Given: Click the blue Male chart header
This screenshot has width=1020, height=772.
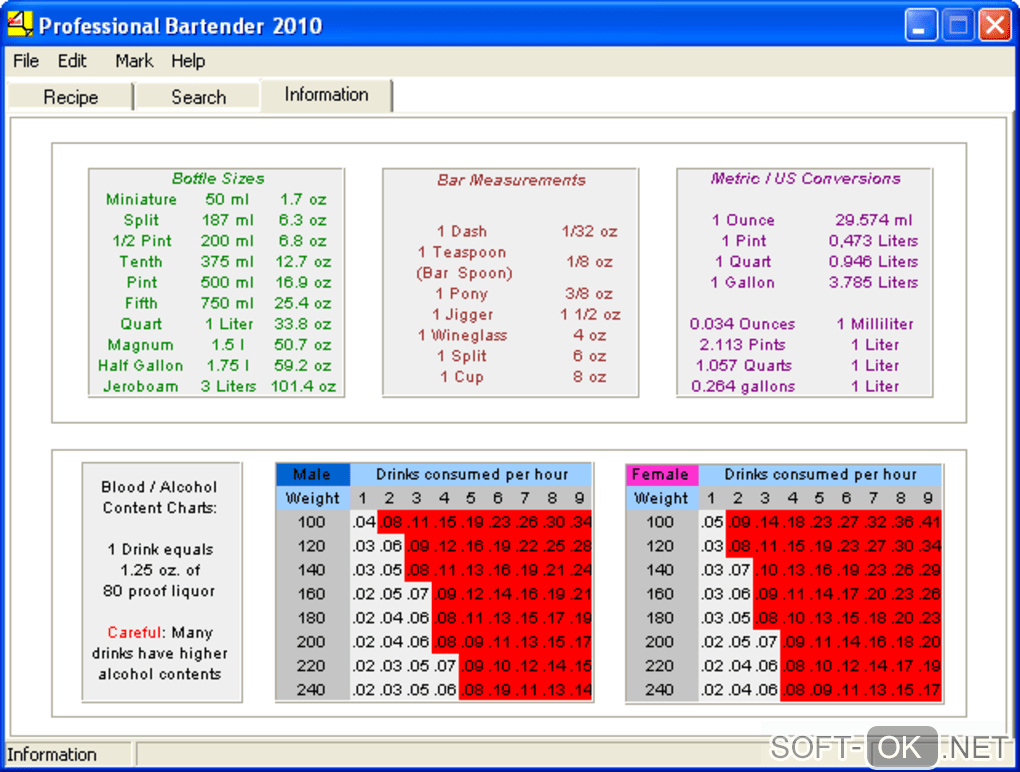Looking at the screenshot, I should coord(312,475).
